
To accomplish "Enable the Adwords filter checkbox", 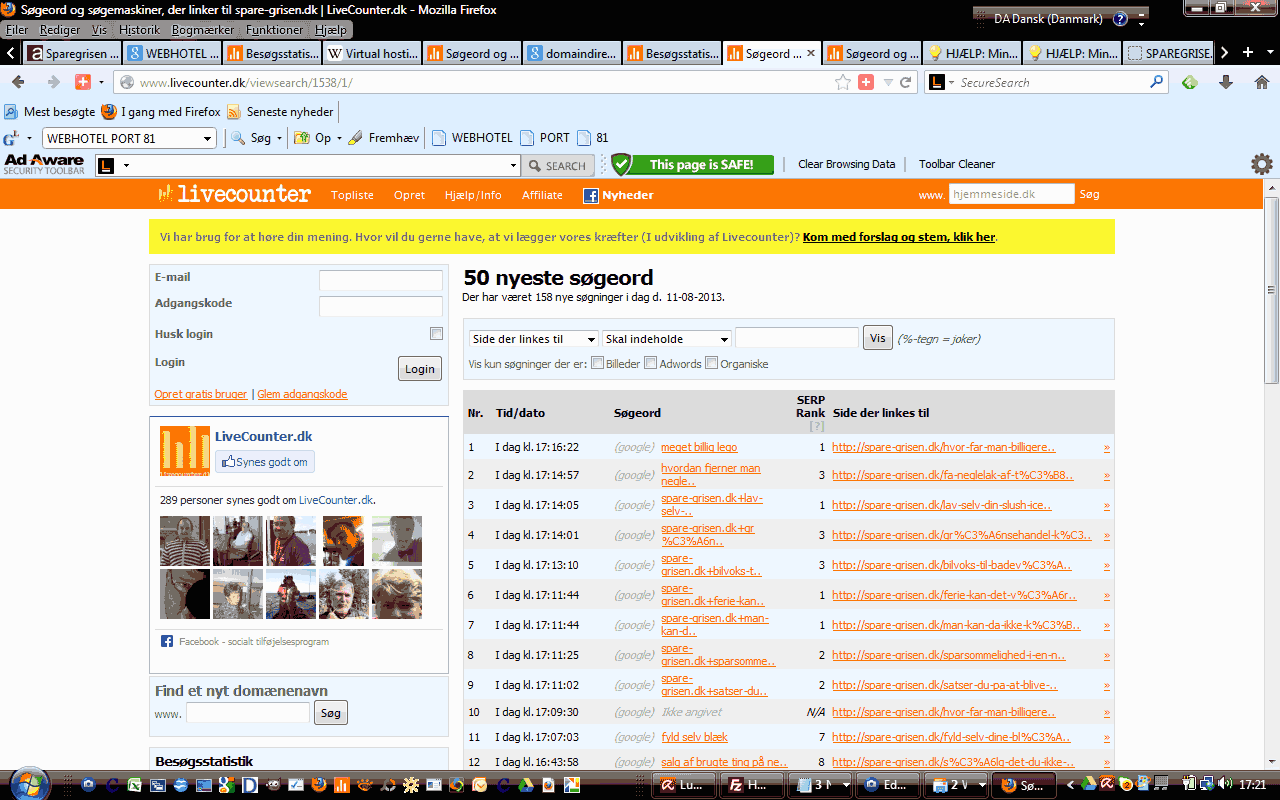I will (650, 363).
